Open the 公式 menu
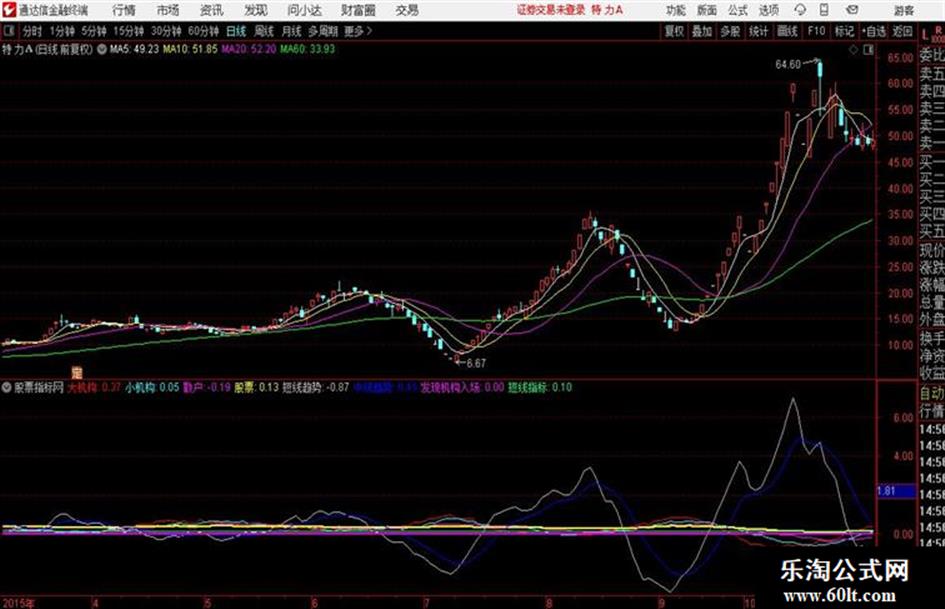Viewport: 945px width, 609px height. tap(738, 10)
